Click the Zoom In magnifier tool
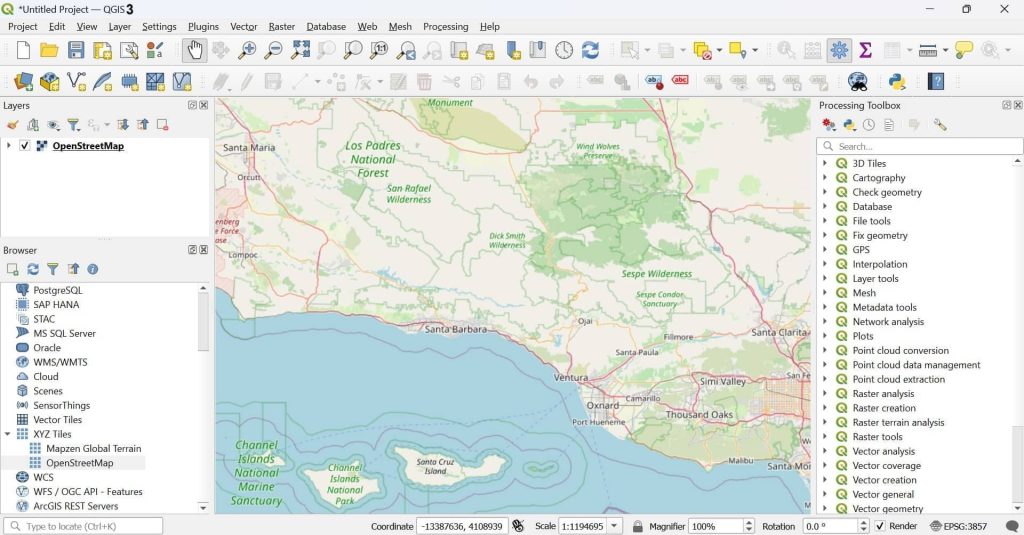The image size is (1024, 535). [246, 50]
